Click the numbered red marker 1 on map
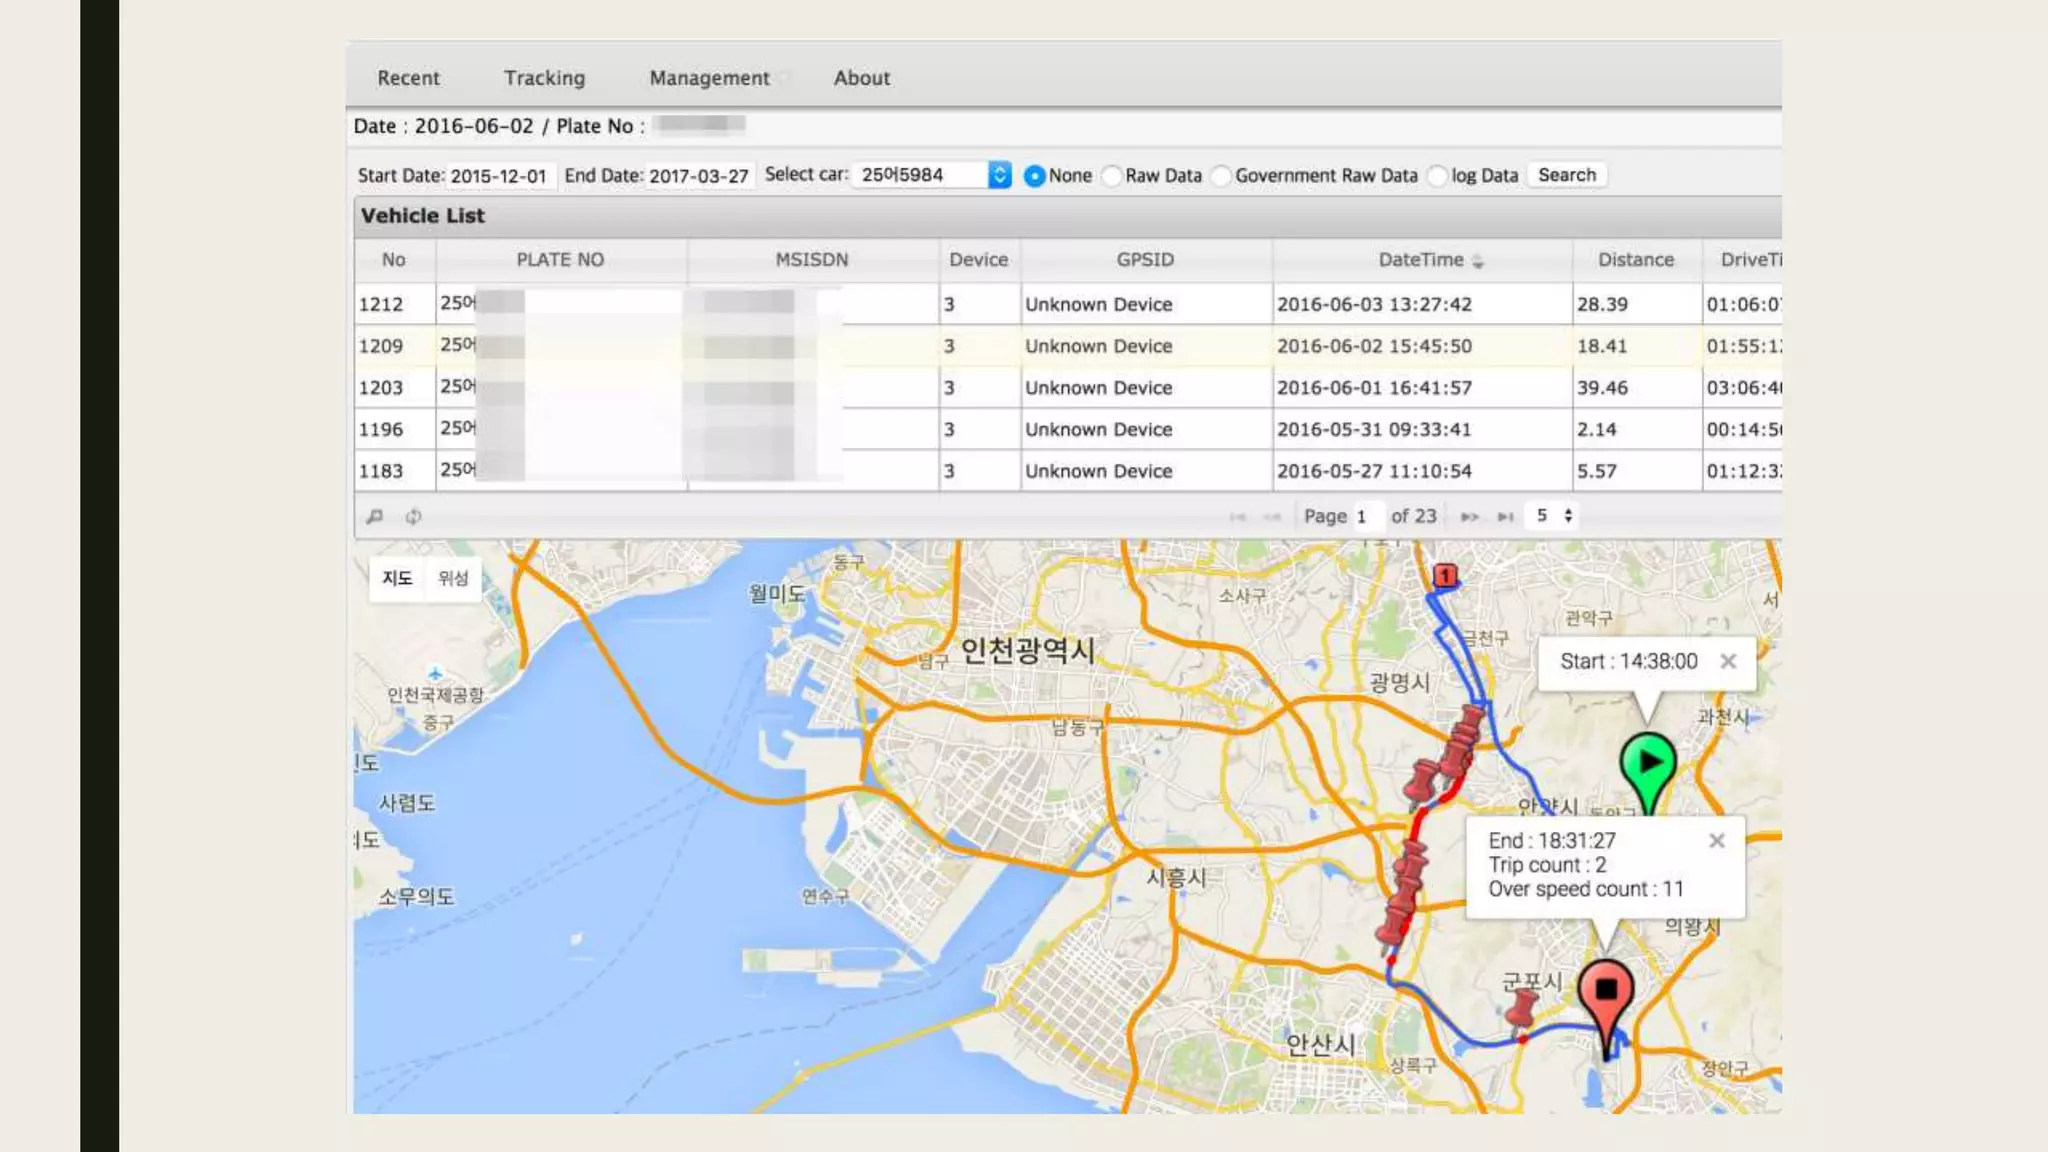 point(1444,576)
